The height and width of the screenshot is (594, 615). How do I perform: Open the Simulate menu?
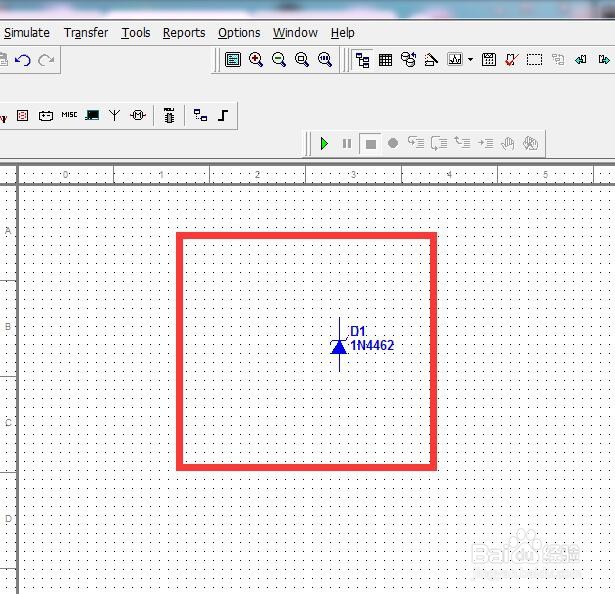click(x=26, y=33)
